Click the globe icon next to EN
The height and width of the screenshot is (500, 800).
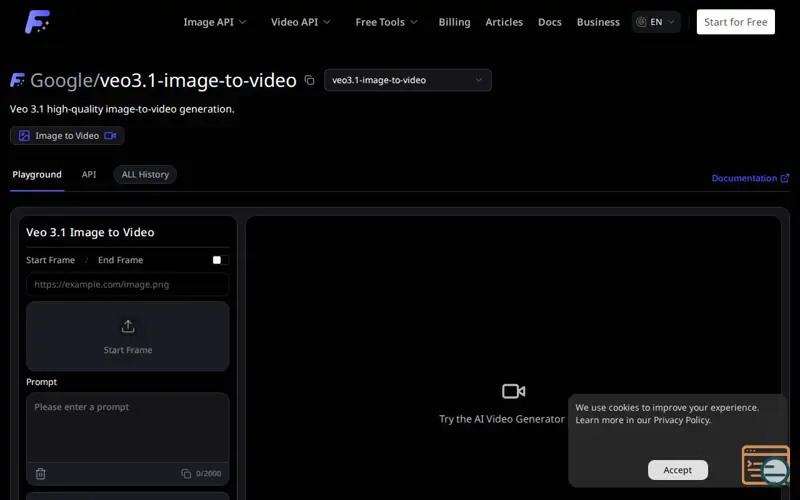[x=641, y=22]
